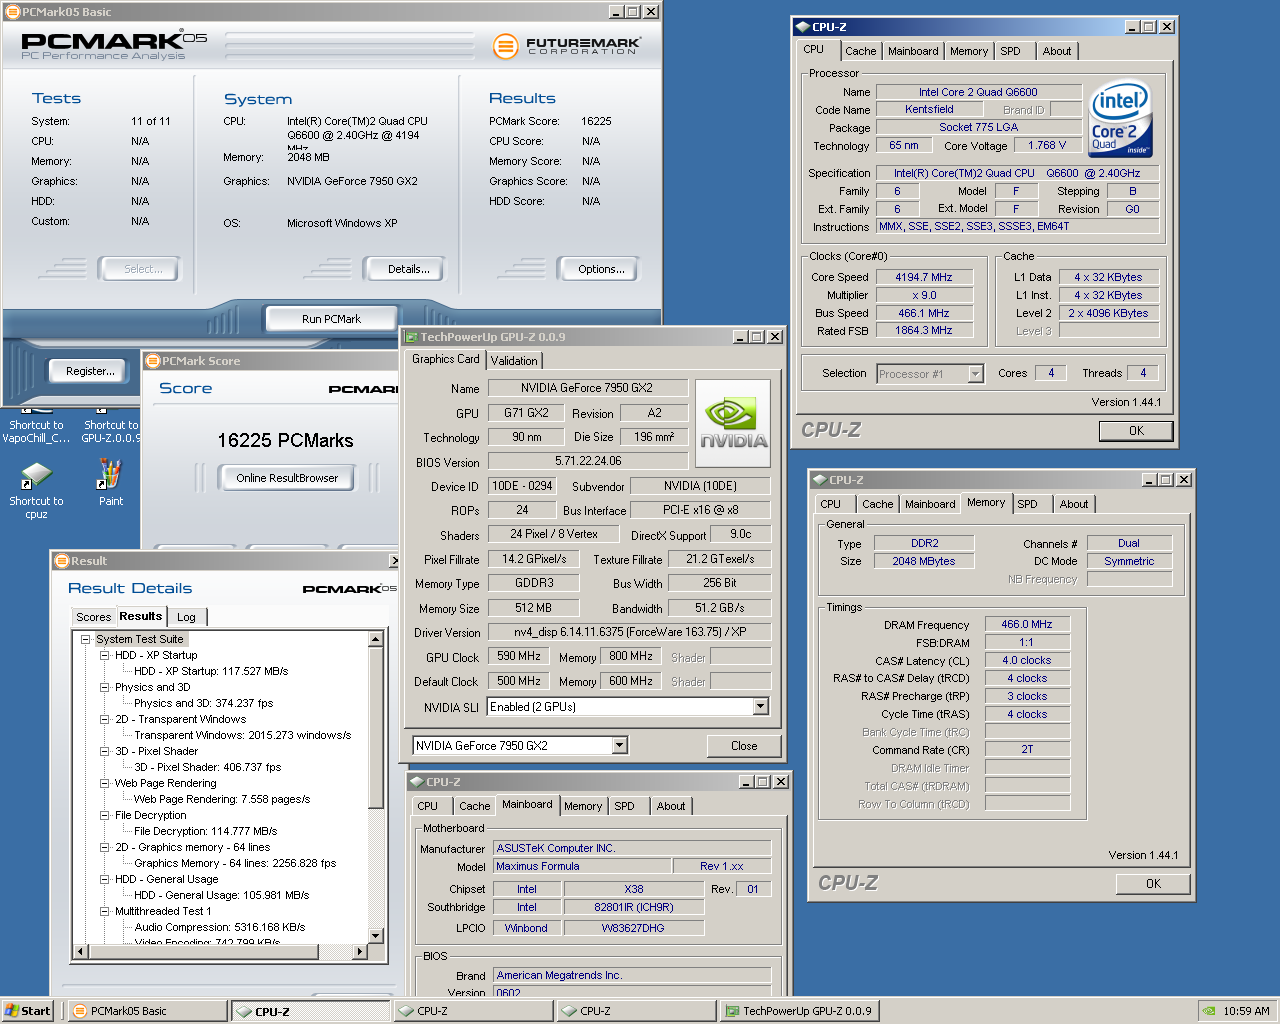Click OK in the CPU-Z CPU window

click(1136, 431)
